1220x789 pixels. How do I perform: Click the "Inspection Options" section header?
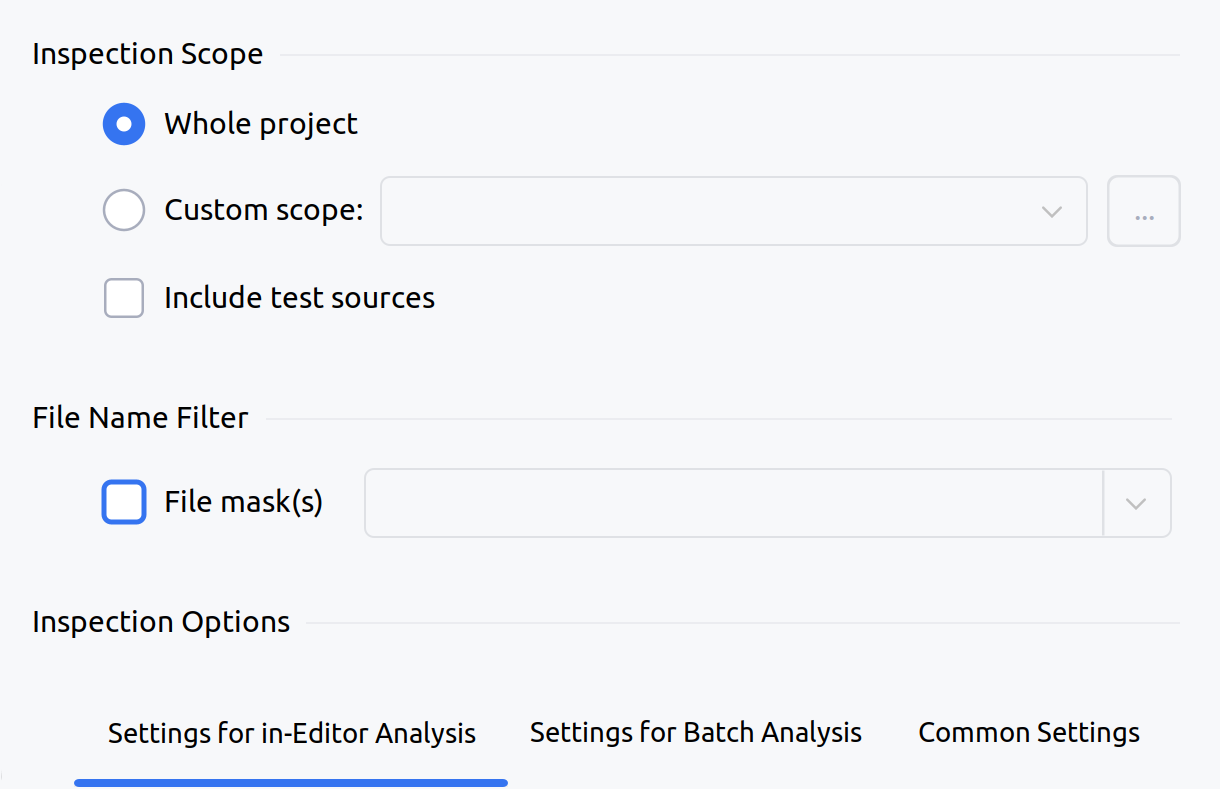tap(160, 621)
